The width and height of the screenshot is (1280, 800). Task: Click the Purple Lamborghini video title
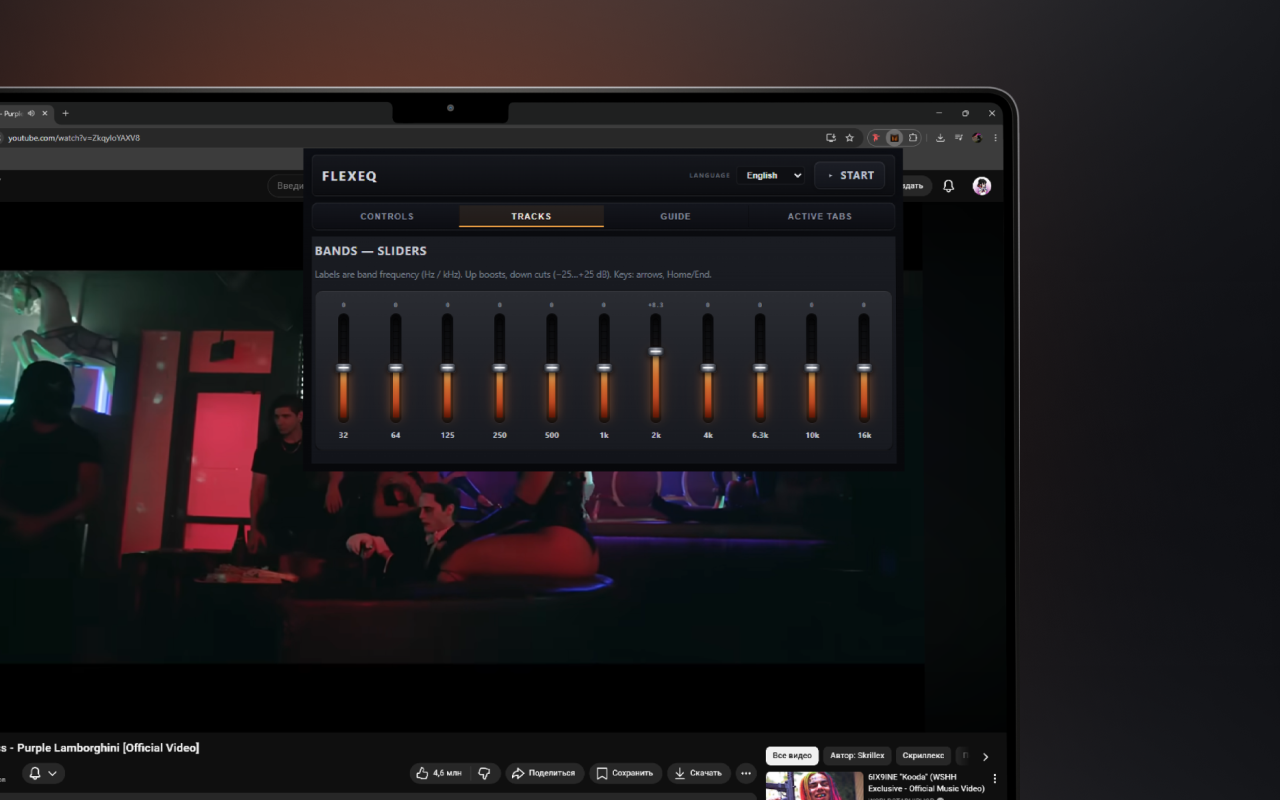tap(100, 748)
